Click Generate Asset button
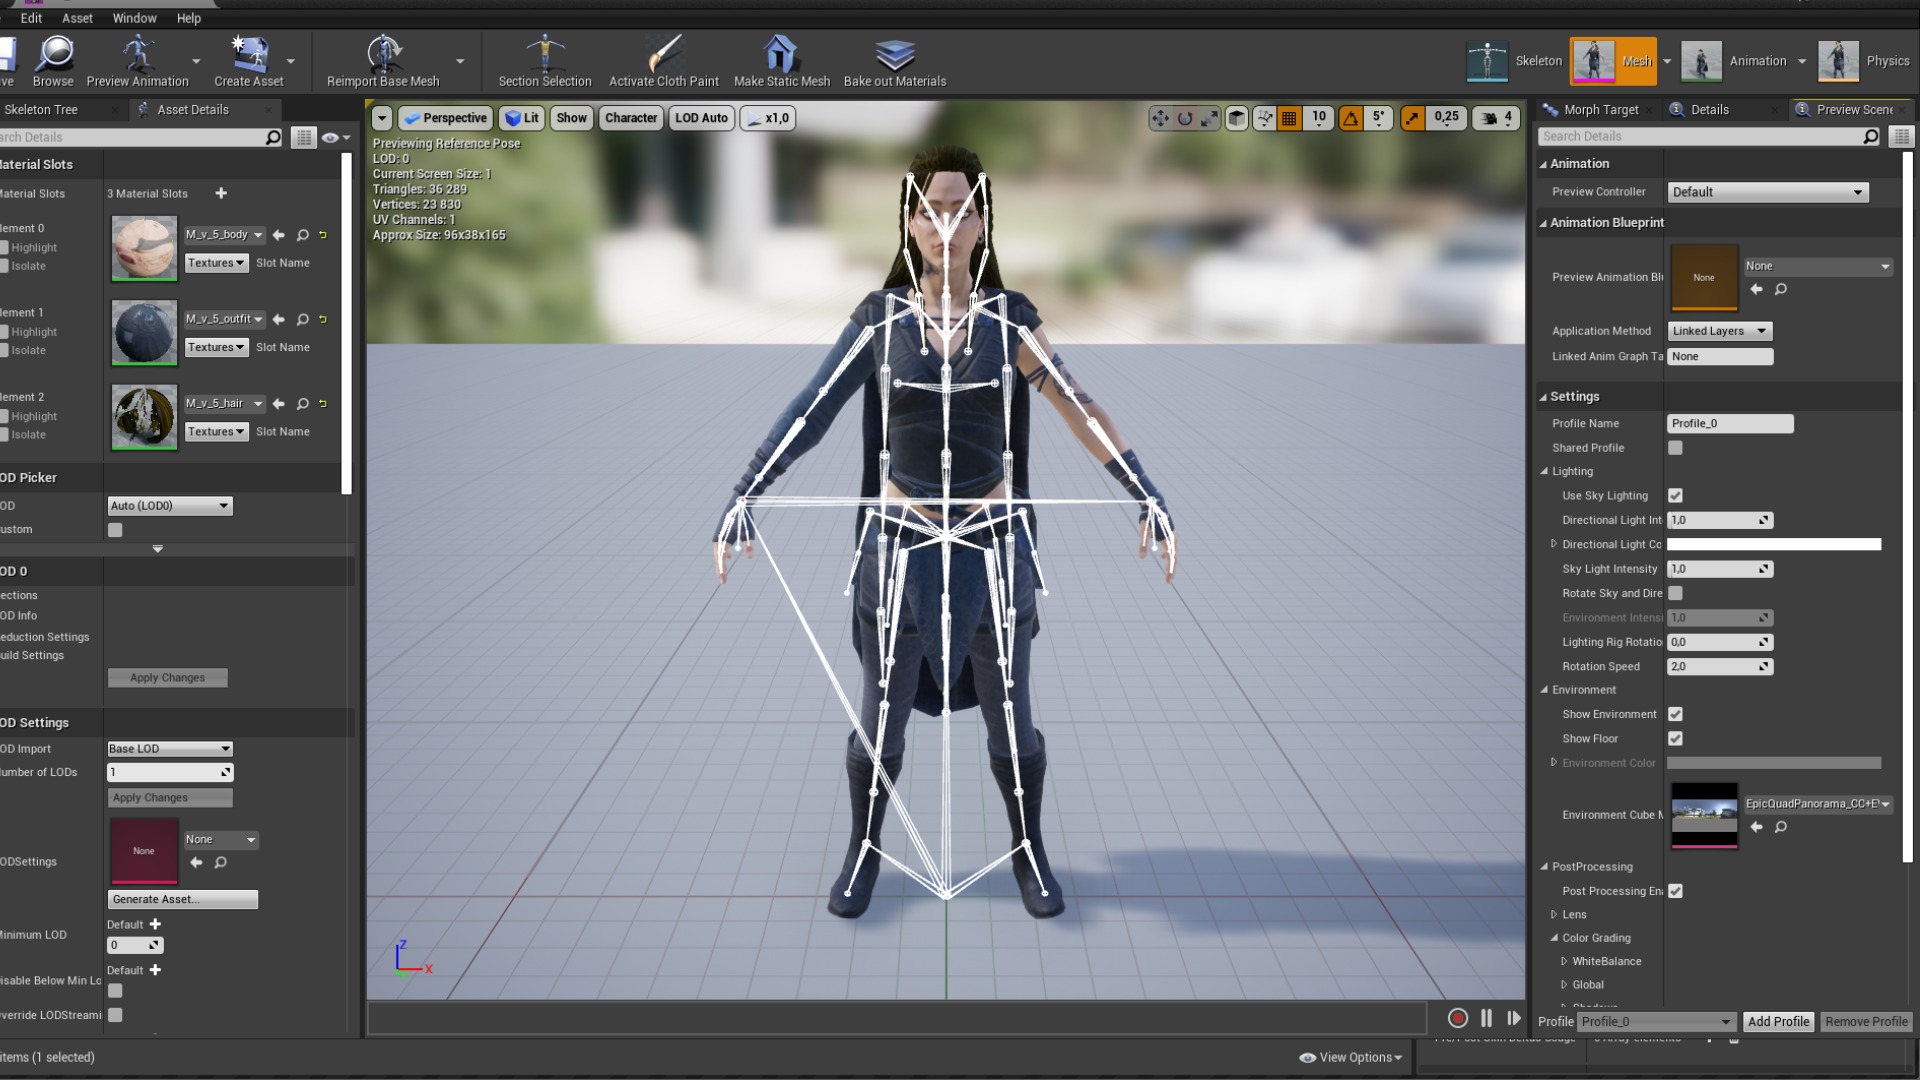The height and width of the screenshot is (1080, 1920). pyautogui.click(x=182, y=900)
